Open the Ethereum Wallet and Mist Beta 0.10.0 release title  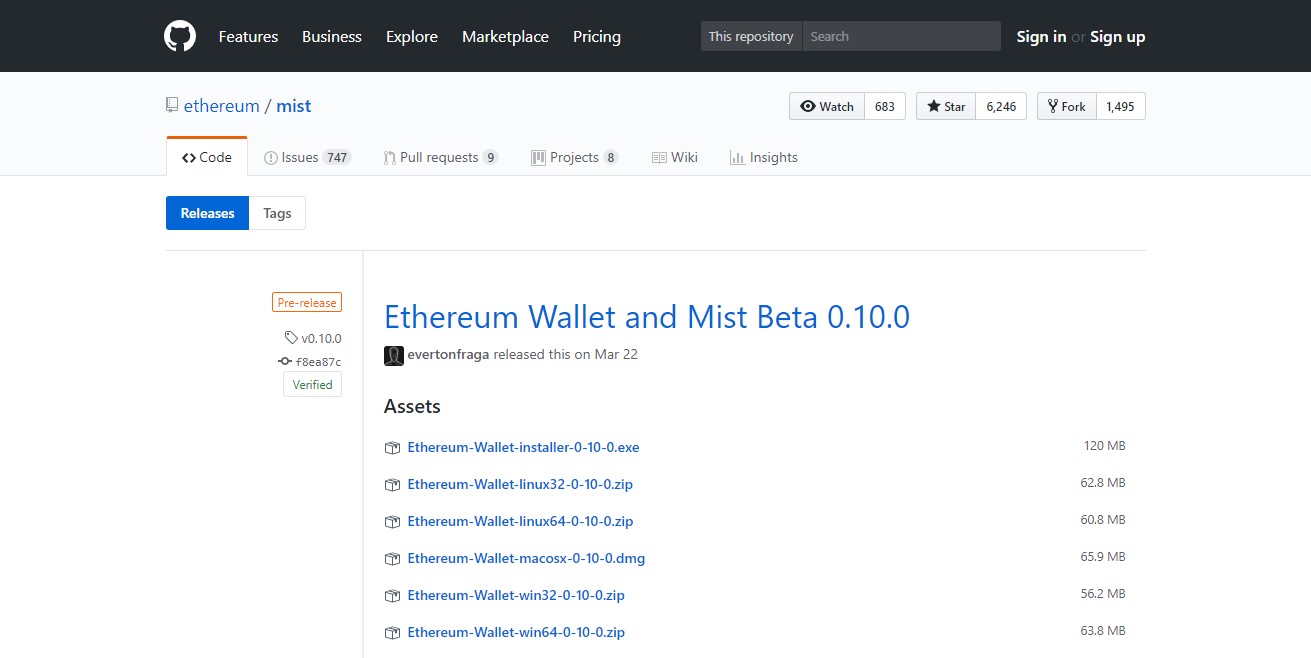[646, 317]
